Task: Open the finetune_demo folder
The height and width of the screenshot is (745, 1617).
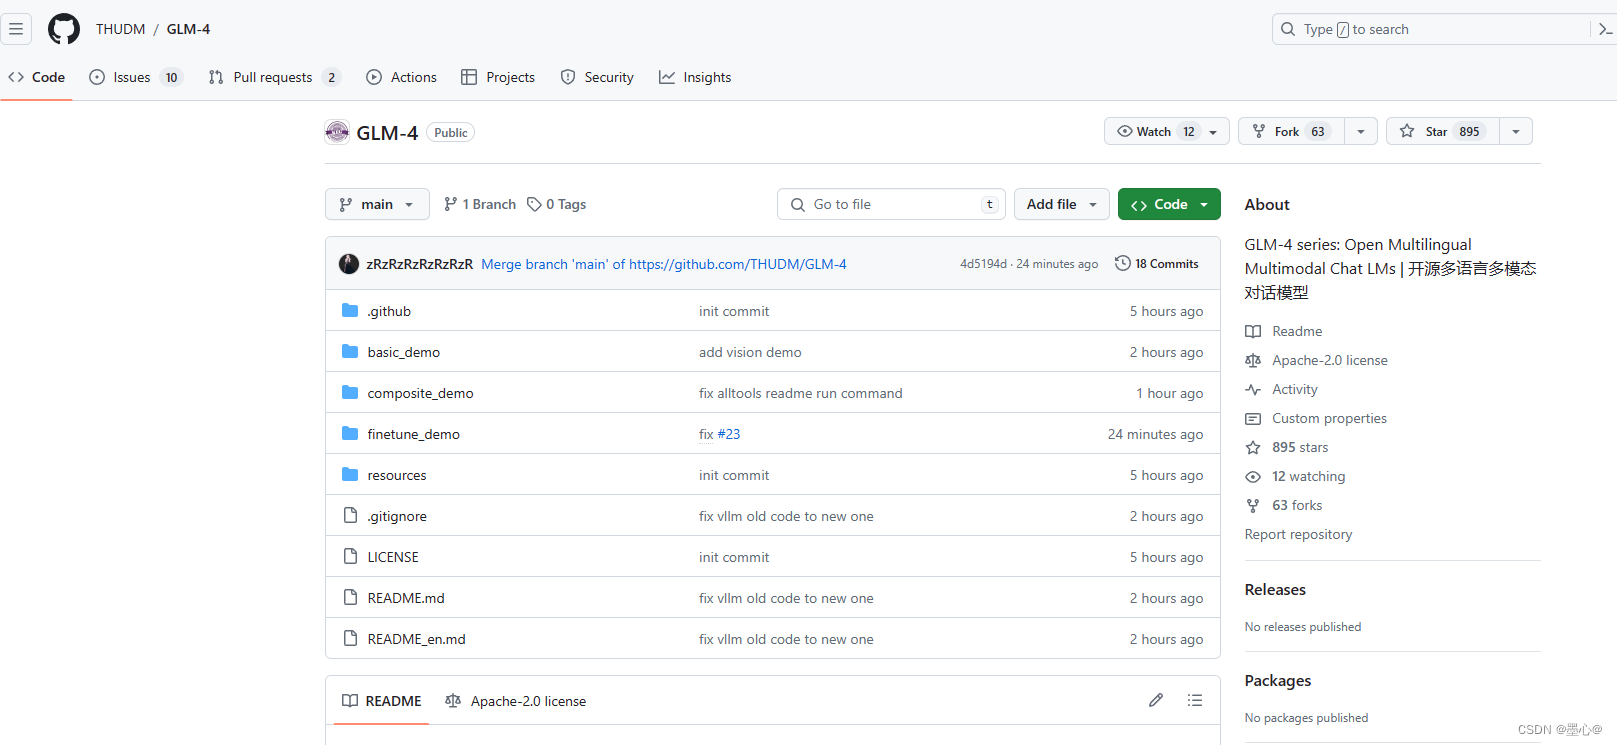Action: pos(414,434)
